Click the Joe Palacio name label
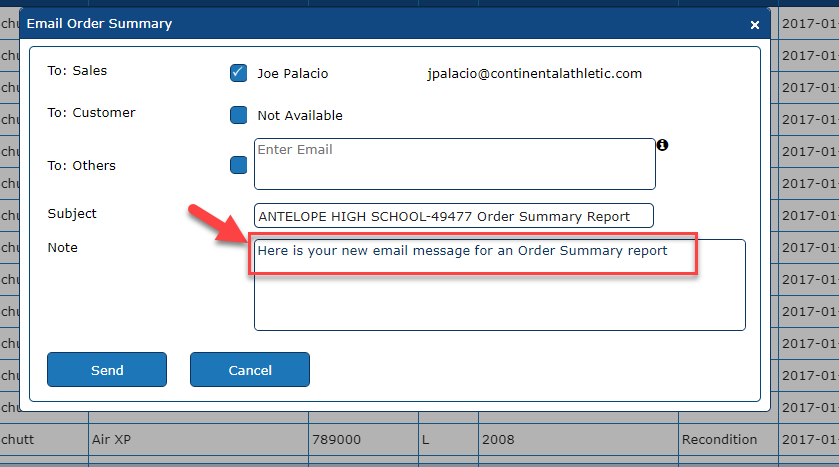The height and width of the screenshot is (467, 839). coord(293,73)
